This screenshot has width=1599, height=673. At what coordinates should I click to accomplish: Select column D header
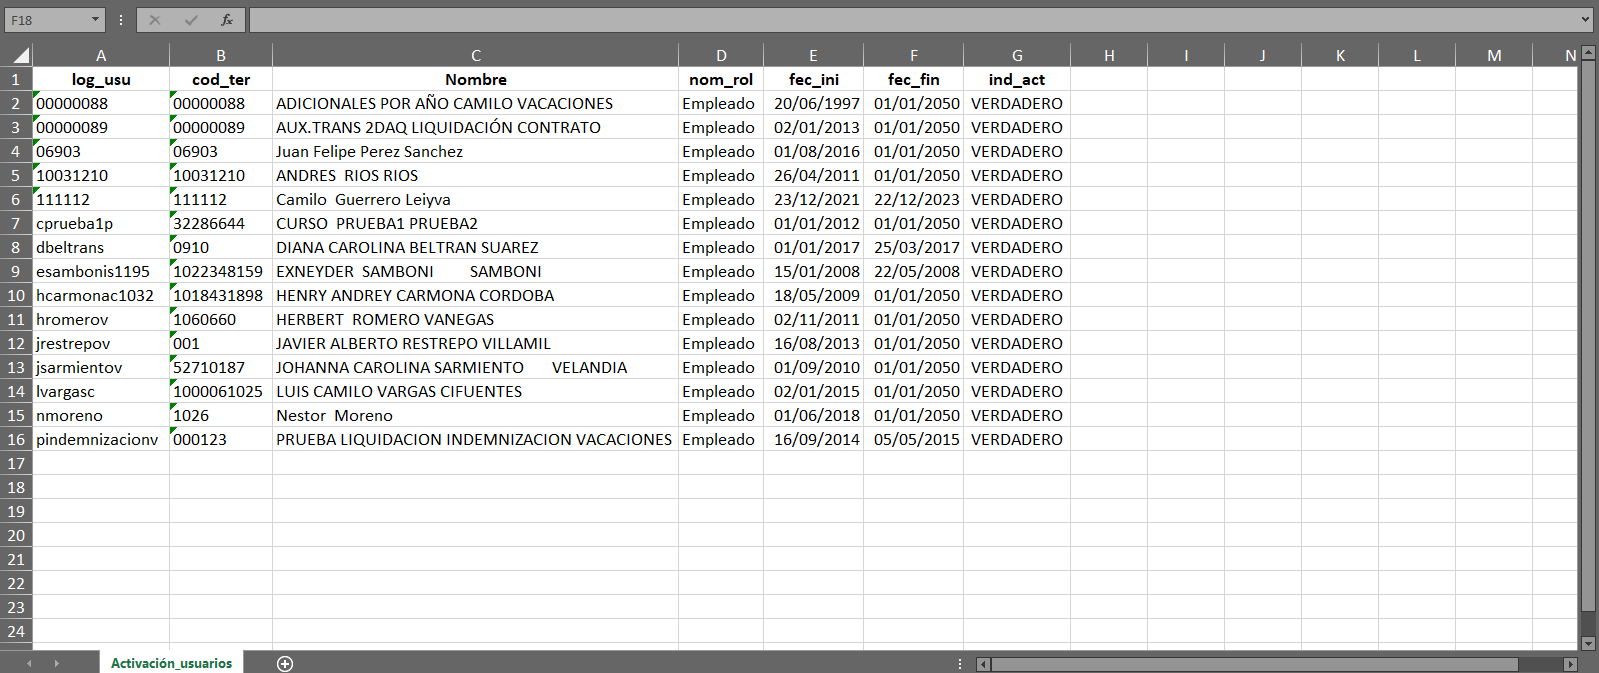tap(721, 55)
